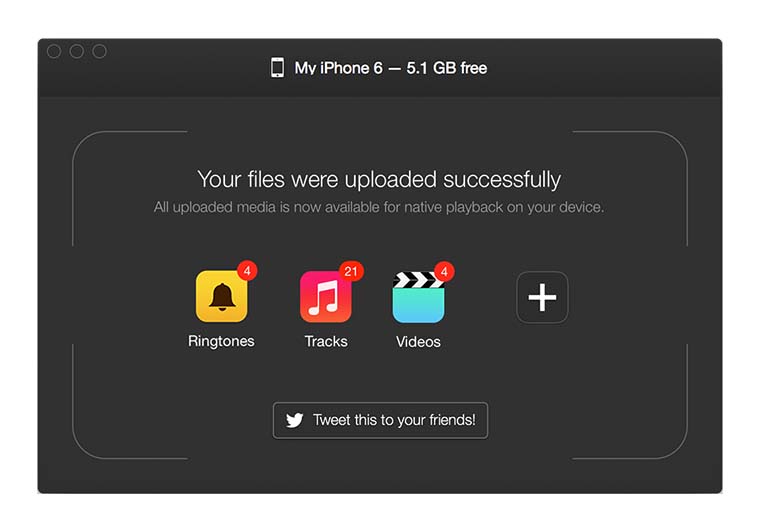The width and height of the screenshot is (760, 532).
Task: Click the uploaded successfully heading
Action: coord(379,179)
